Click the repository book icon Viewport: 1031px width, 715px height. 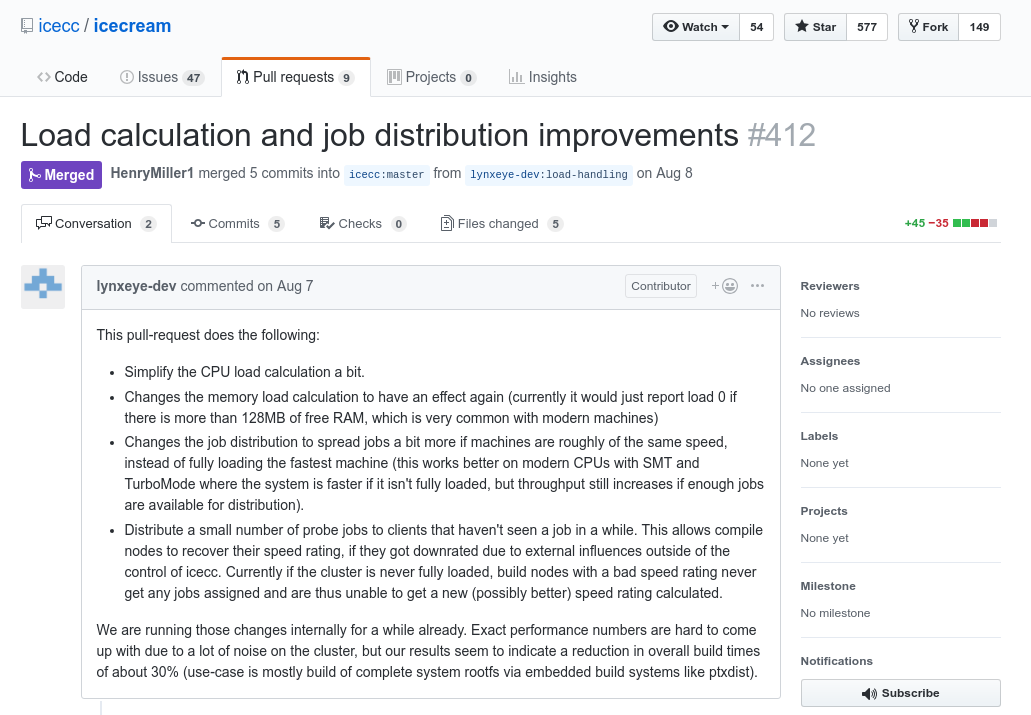click(x=27, y=26)
